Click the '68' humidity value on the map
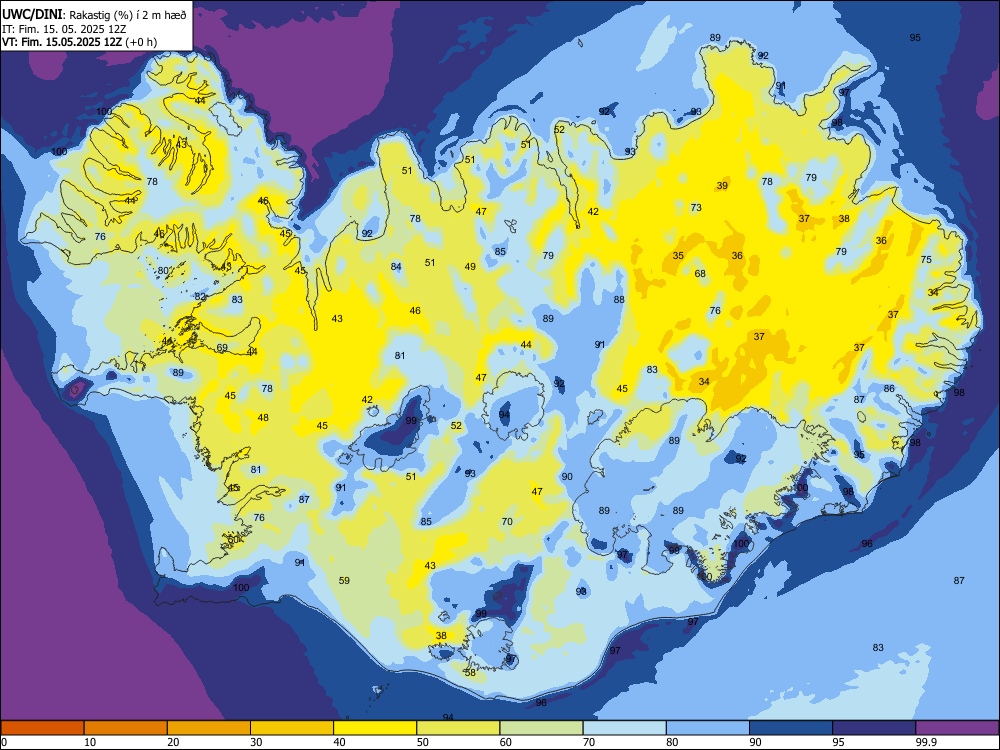Screen dimensions: 1000x750 (x=700, y=274)
